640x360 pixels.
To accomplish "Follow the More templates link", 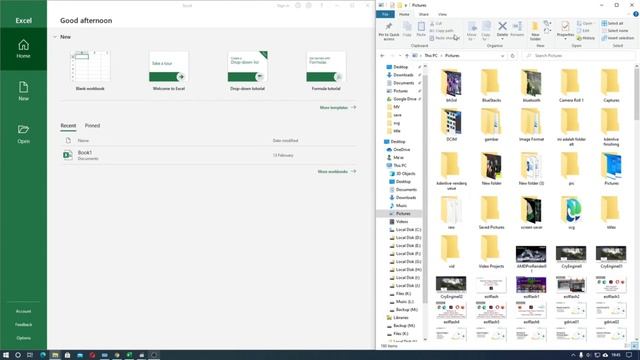I will pyautogui.click(x=338, y=108).
